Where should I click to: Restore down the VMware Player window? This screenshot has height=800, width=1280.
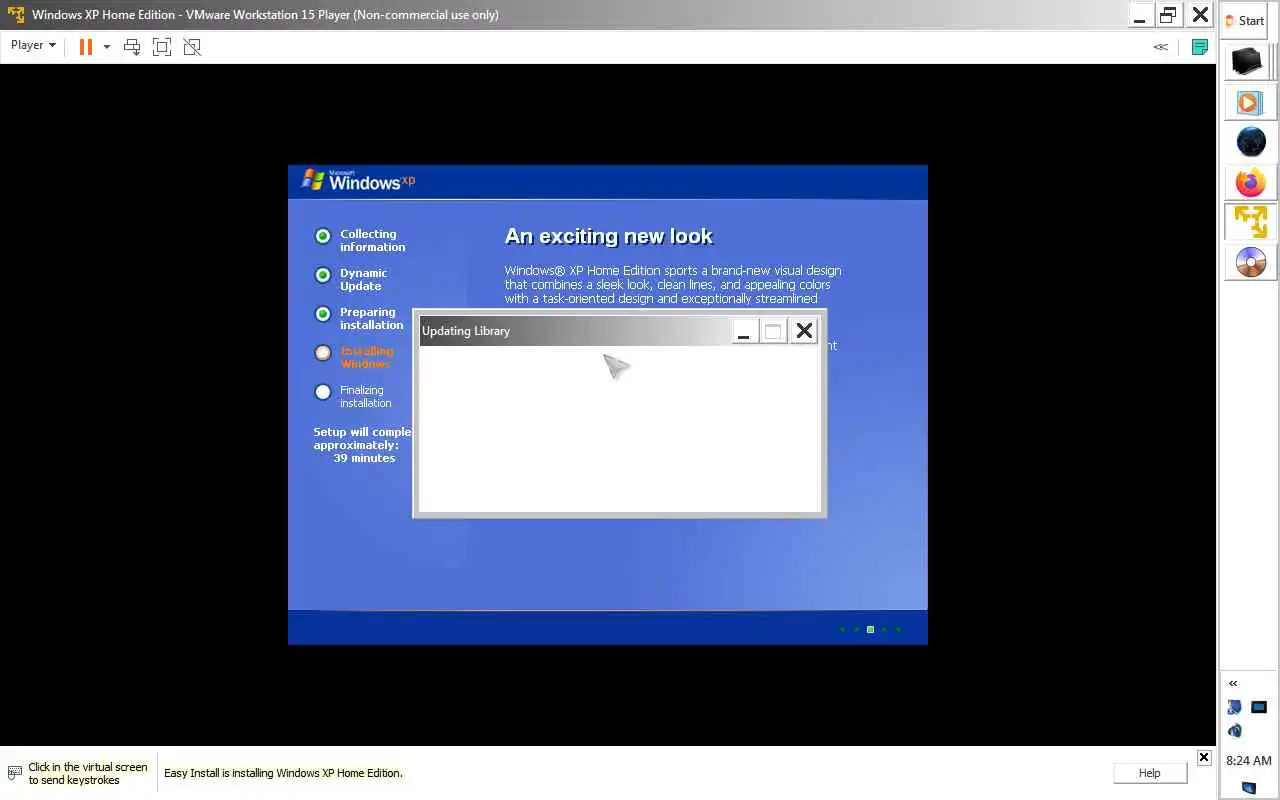coord(1168,15)
